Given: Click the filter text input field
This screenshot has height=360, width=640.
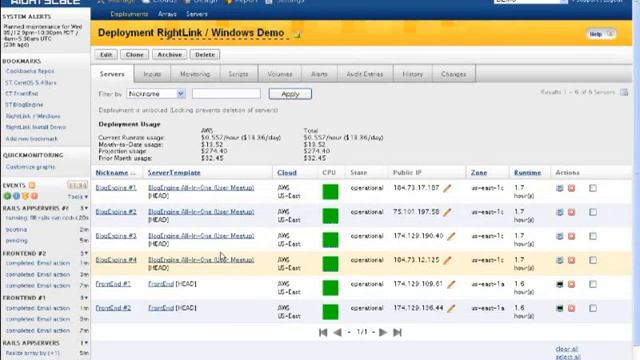Looking at the screenshot, I should point(226,94).
